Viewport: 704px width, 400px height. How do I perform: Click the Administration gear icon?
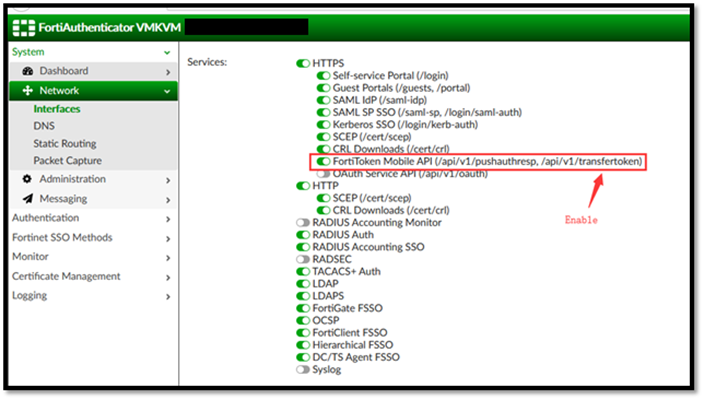(x=27, y=179)
